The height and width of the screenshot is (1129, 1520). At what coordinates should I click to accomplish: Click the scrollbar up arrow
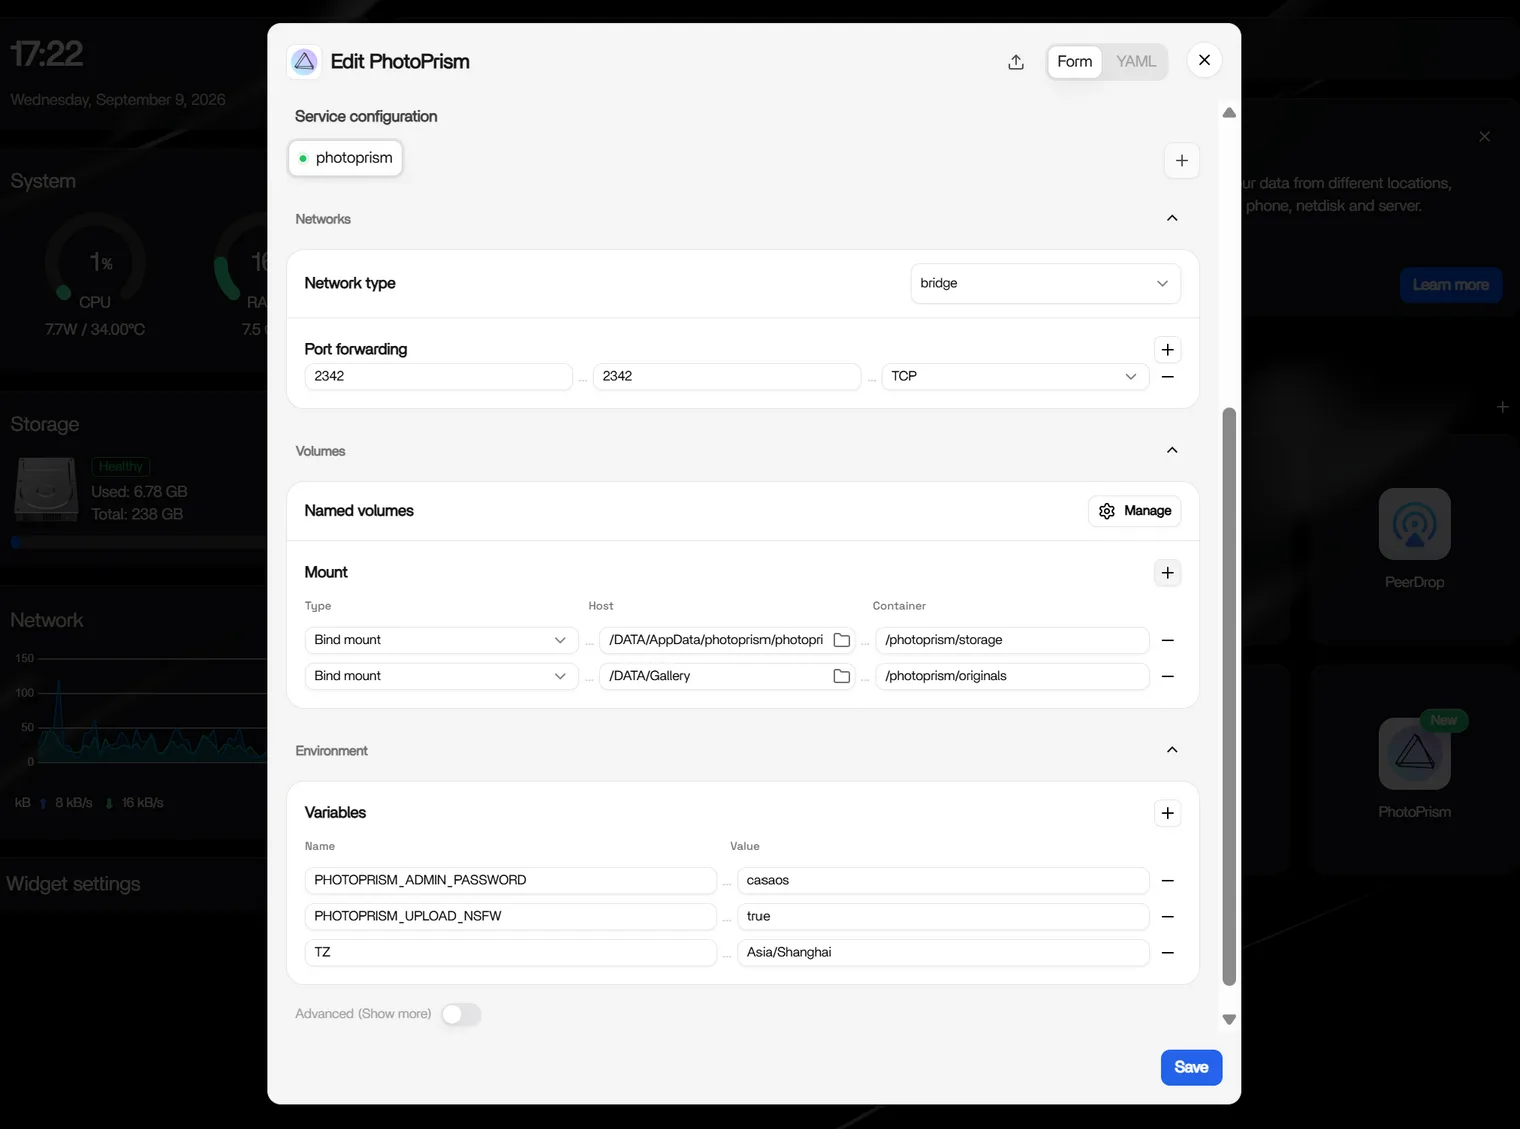[x=1229, y=113]
